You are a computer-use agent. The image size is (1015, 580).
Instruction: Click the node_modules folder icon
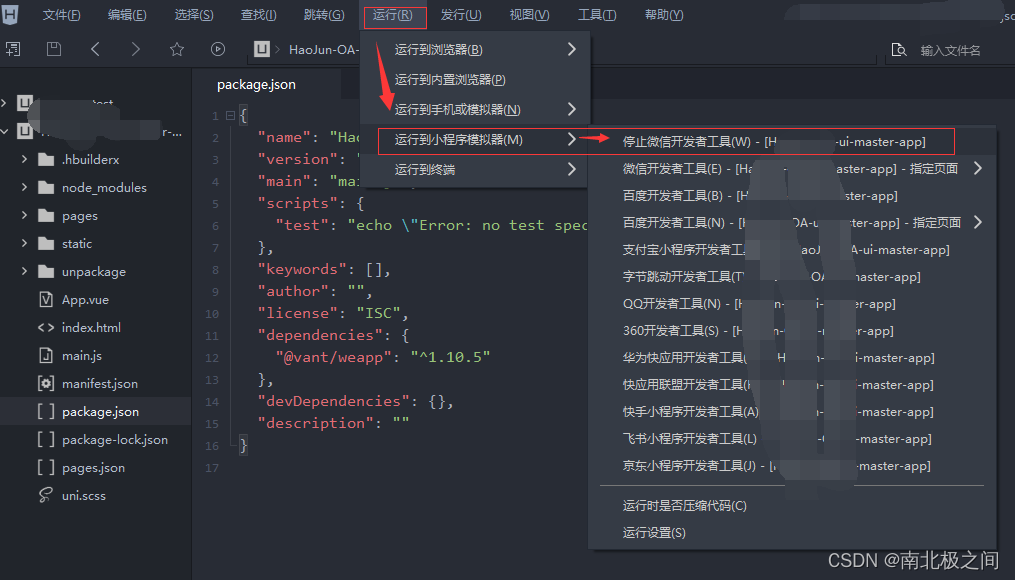[x=46, y=188]
